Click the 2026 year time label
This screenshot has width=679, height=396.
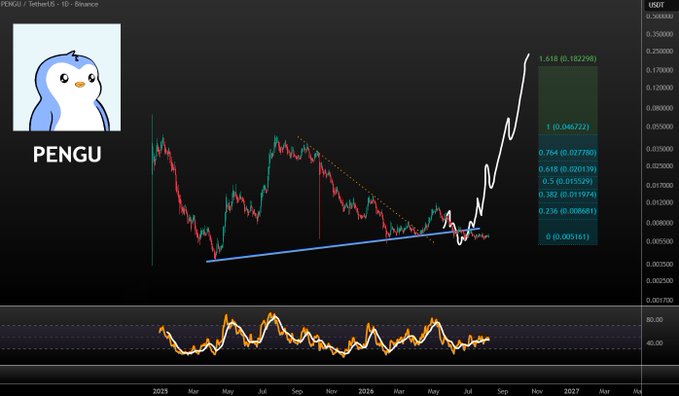366,391
